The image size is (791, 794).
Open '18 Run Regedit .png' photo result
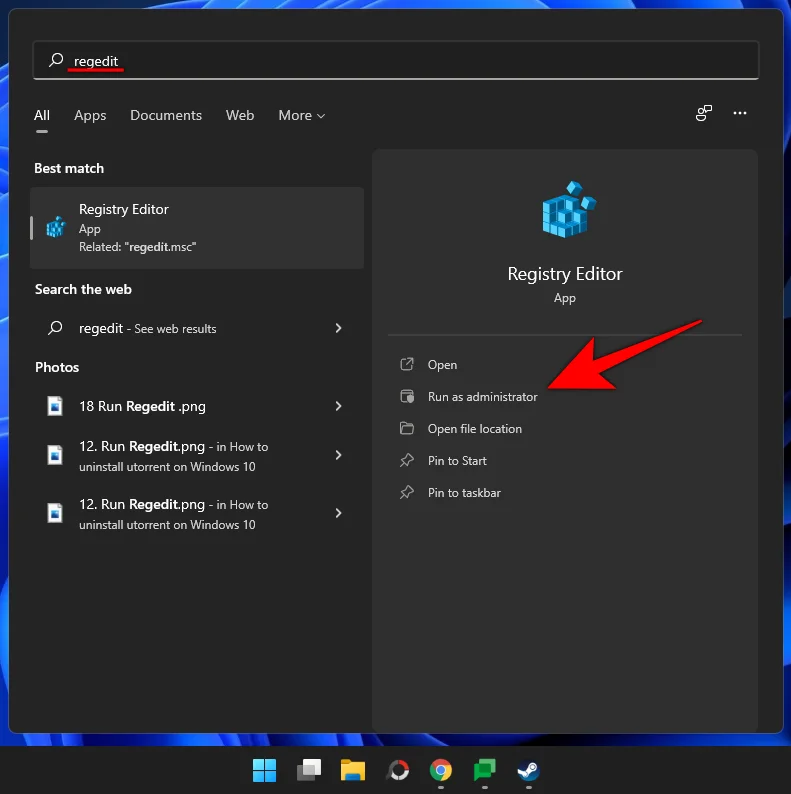coord(197,406)
